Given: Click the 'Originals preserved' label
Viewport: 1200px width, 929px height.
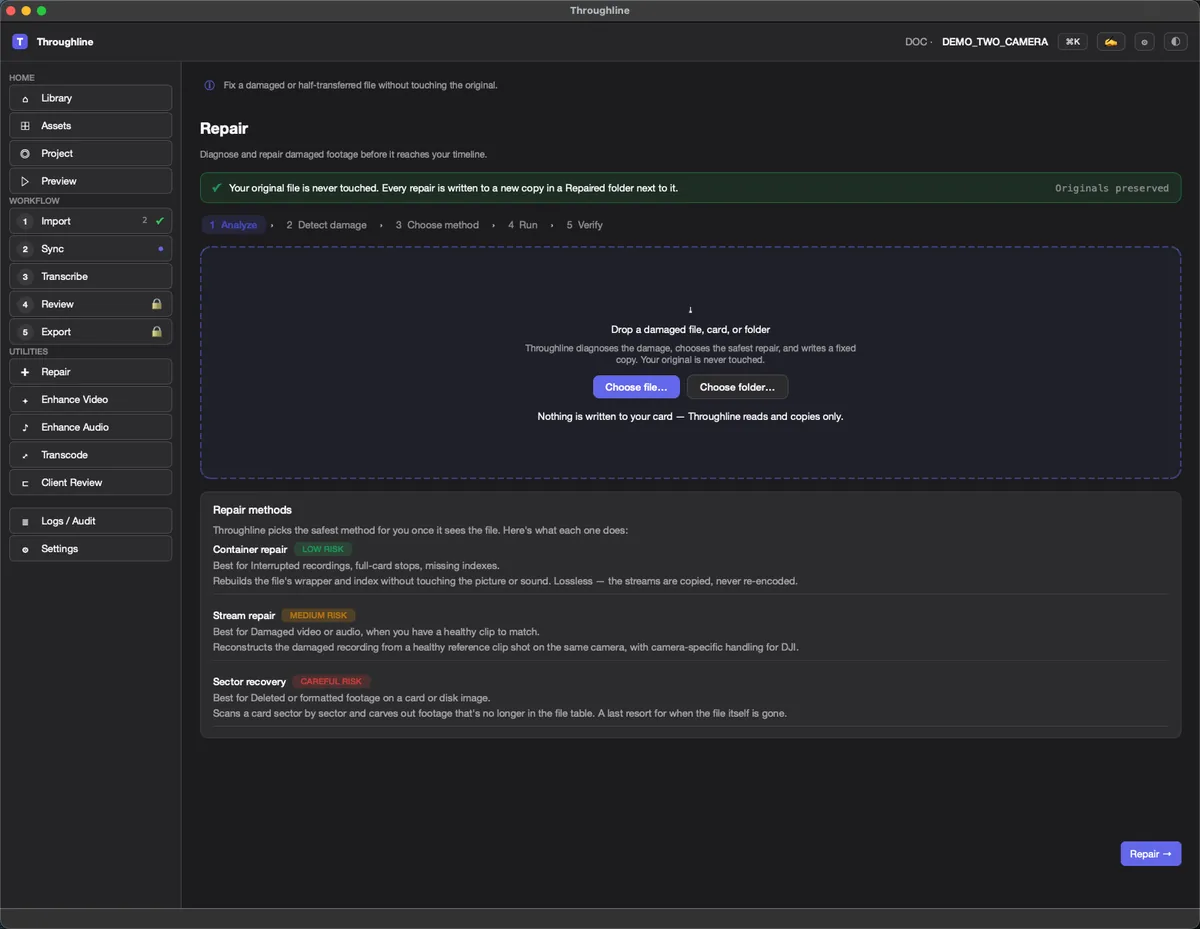Looking at the screenshot, I should point(1112,188).
